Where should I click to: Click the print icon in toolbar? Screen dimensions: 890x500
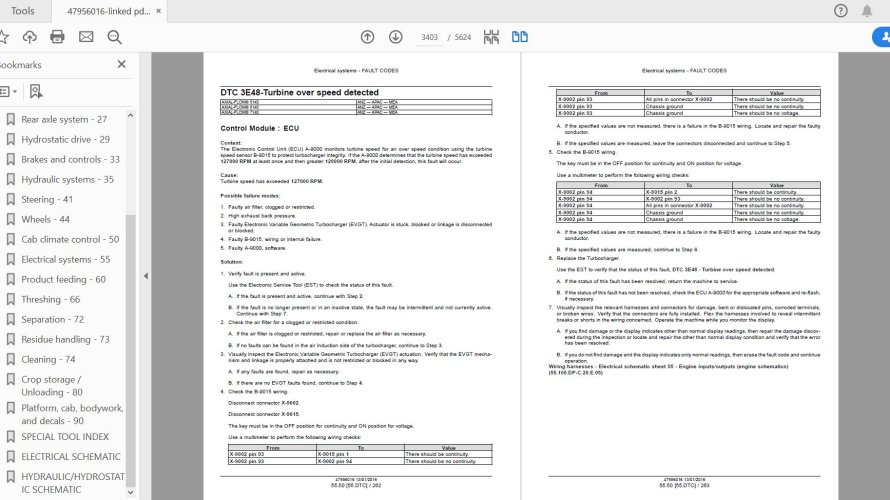click(57, 37)
